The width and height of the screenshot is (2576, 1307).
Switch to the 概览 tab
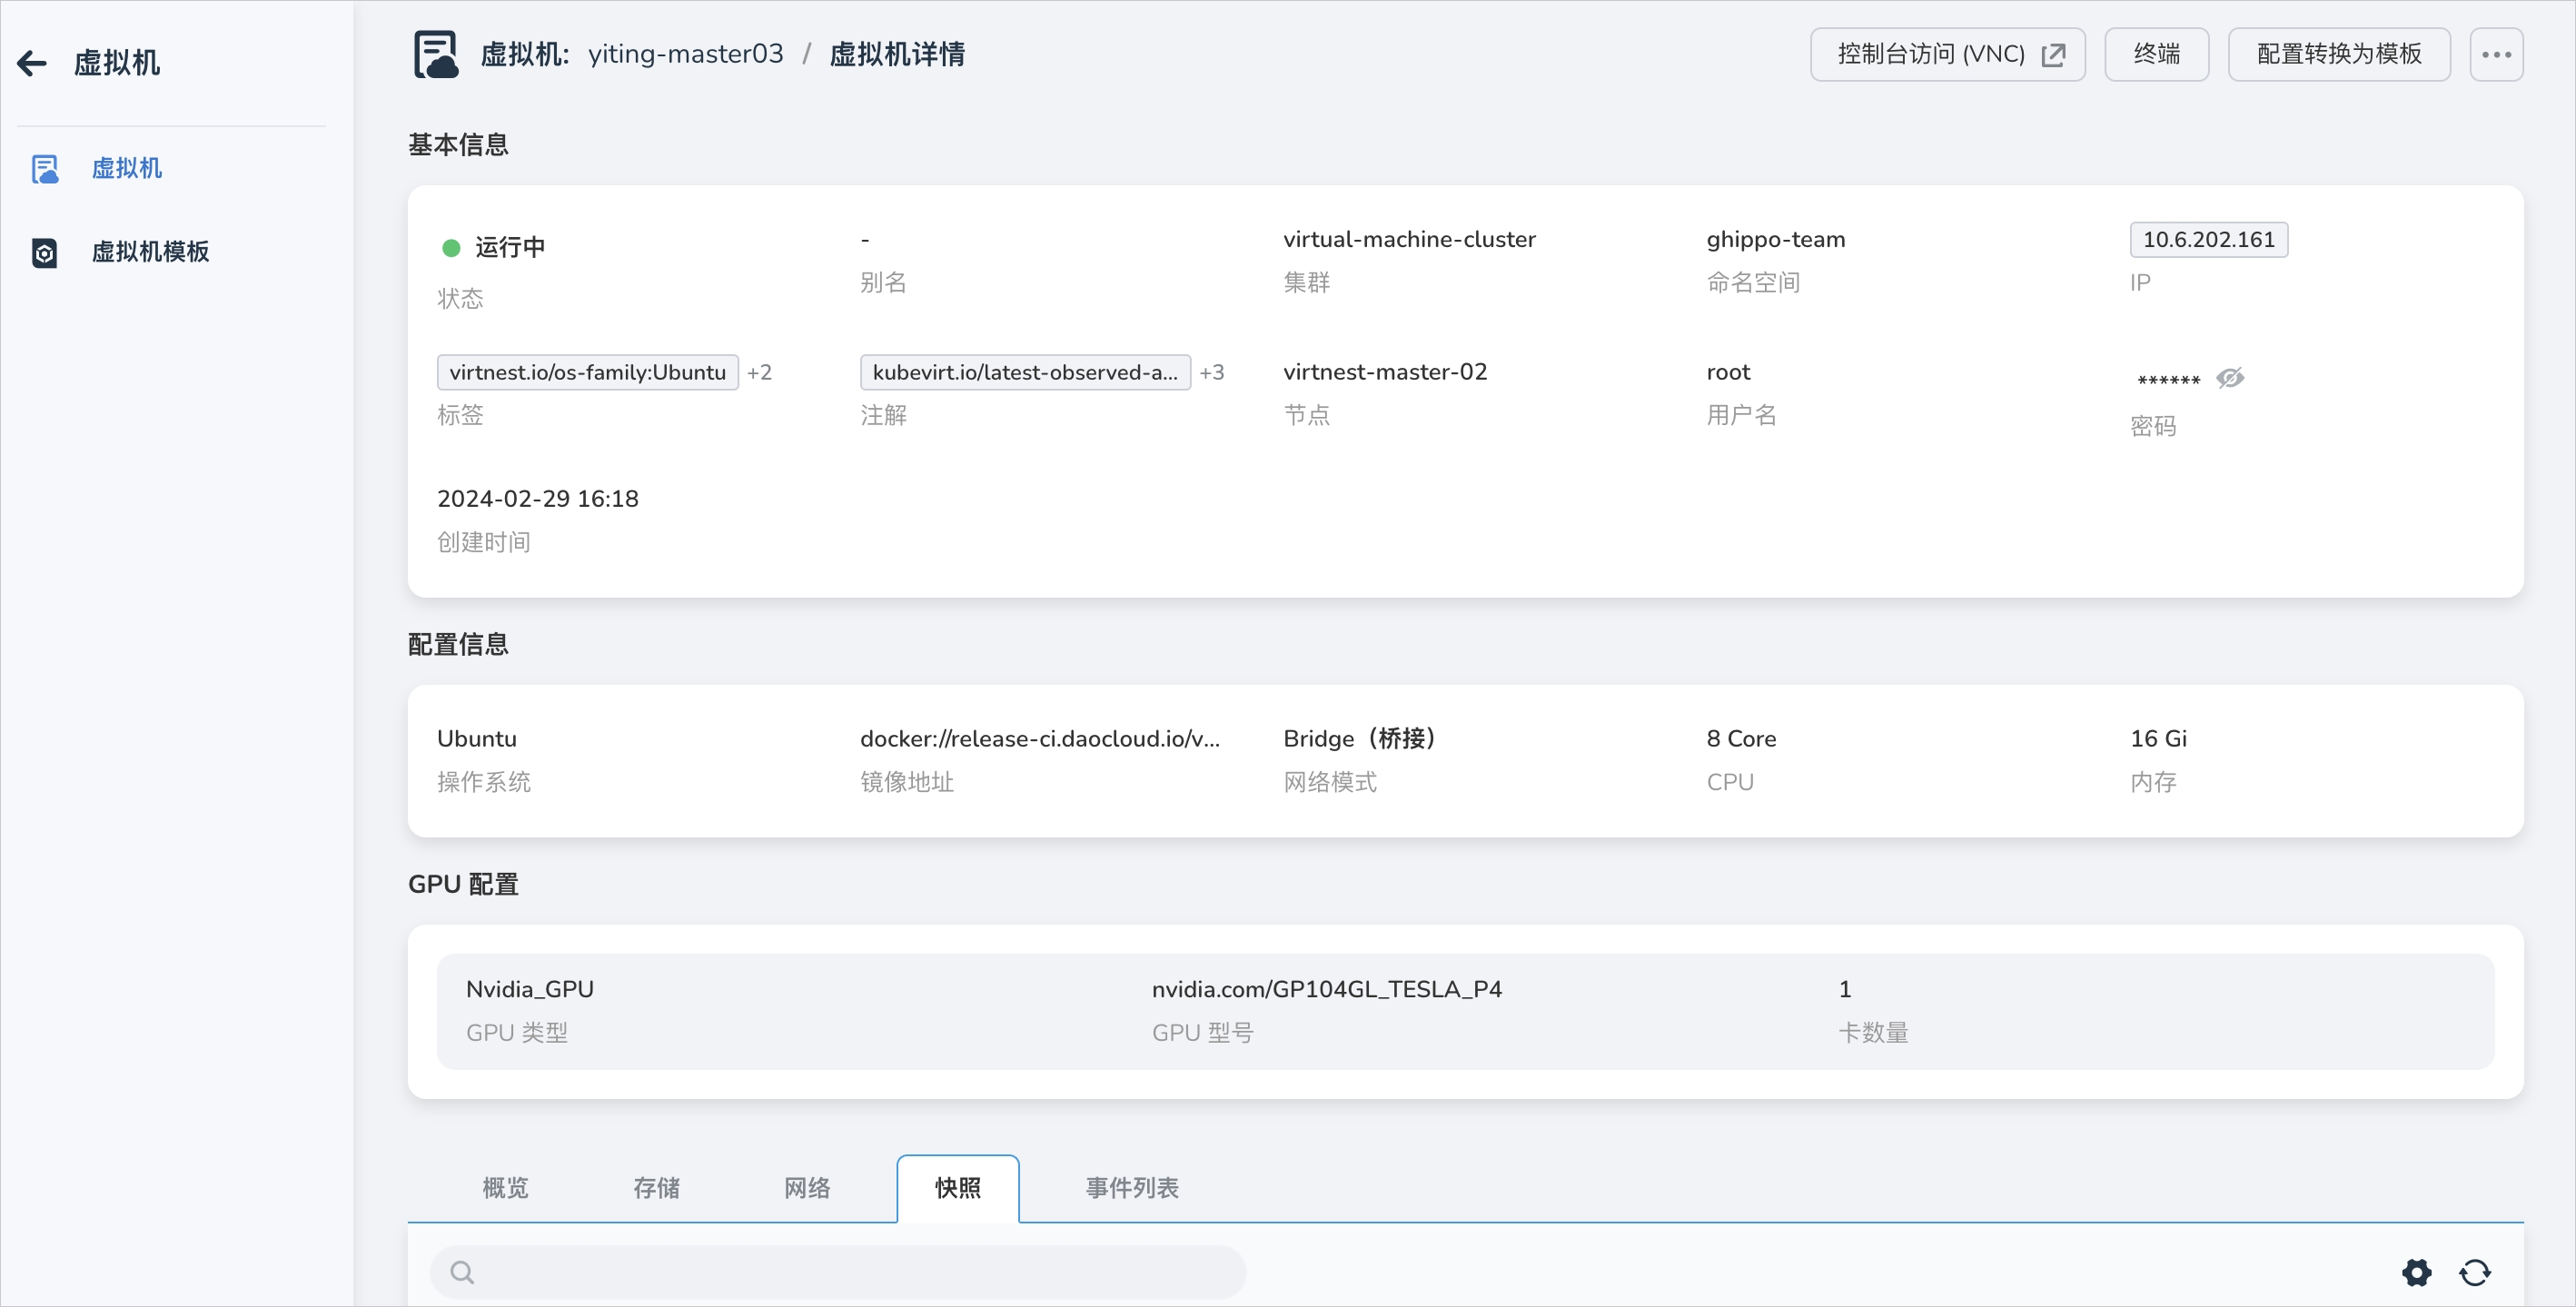click(x=505, y=1188)
